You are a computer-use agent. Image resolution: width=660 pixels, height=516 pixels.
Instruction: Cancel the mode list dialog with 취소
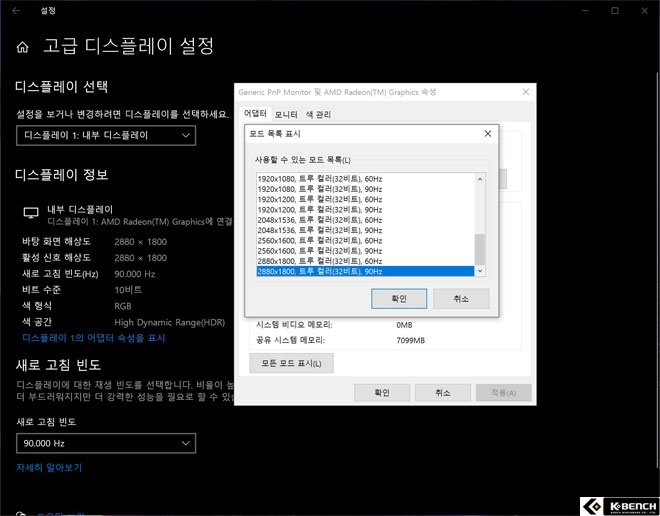(461, 299)
